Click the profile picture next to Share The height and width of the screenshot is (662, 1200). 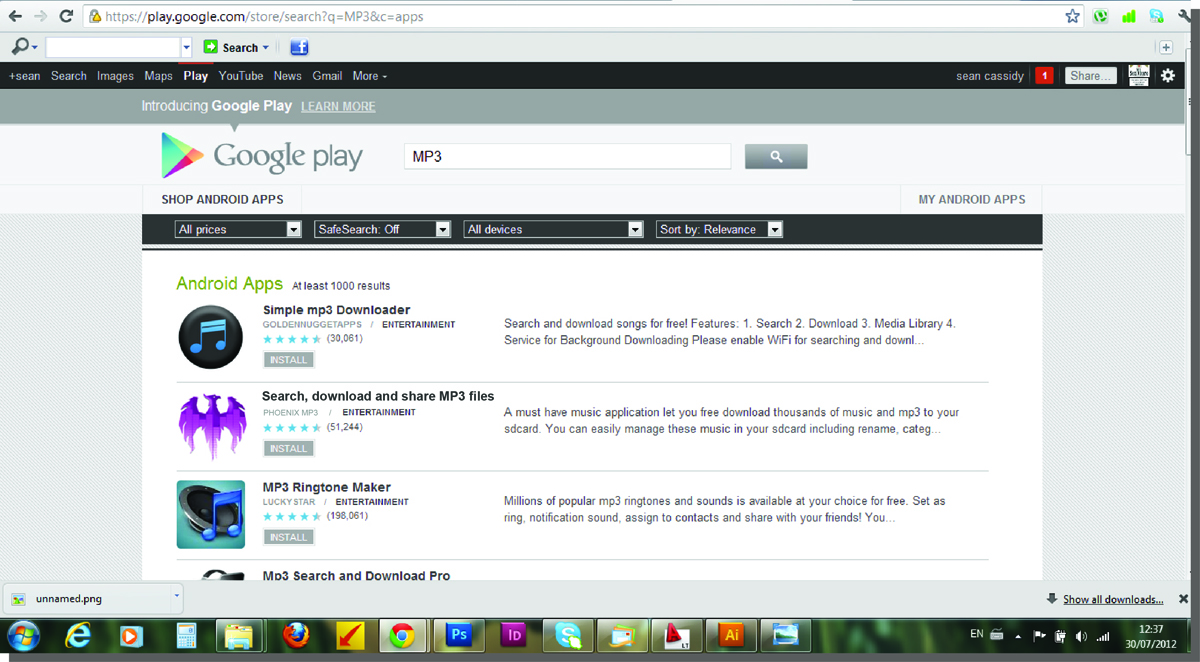click(1139, 75)
